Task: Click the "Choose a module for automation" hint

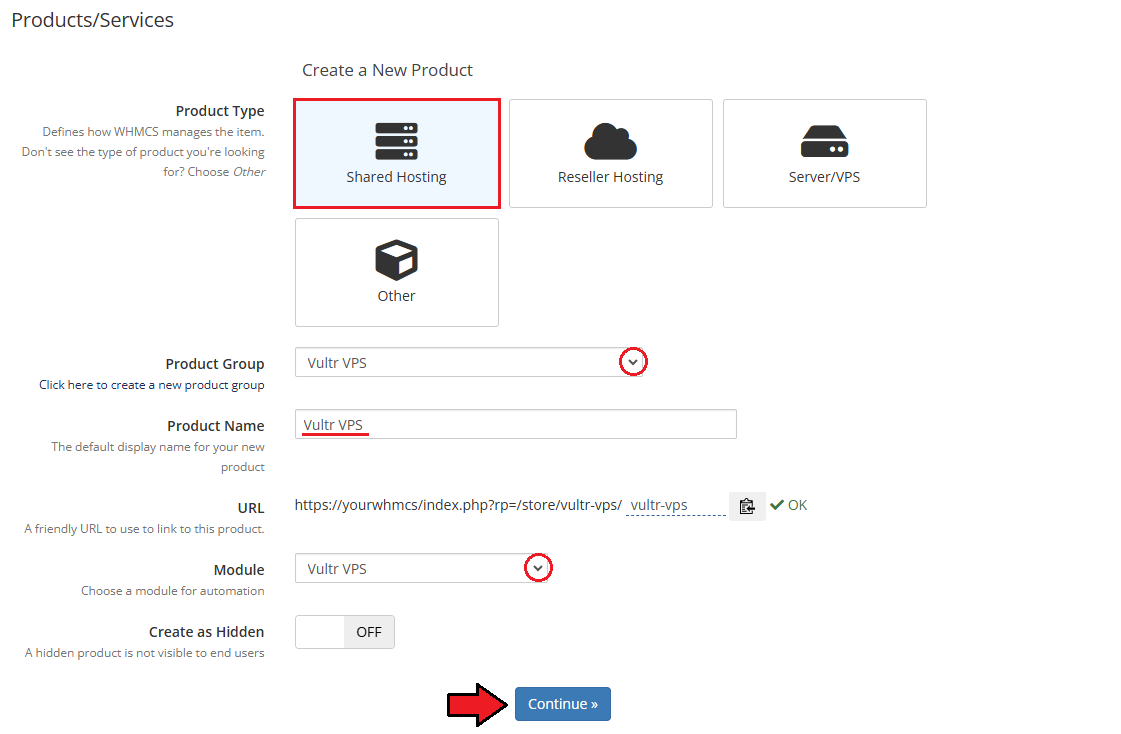Action: pos(172,591)
